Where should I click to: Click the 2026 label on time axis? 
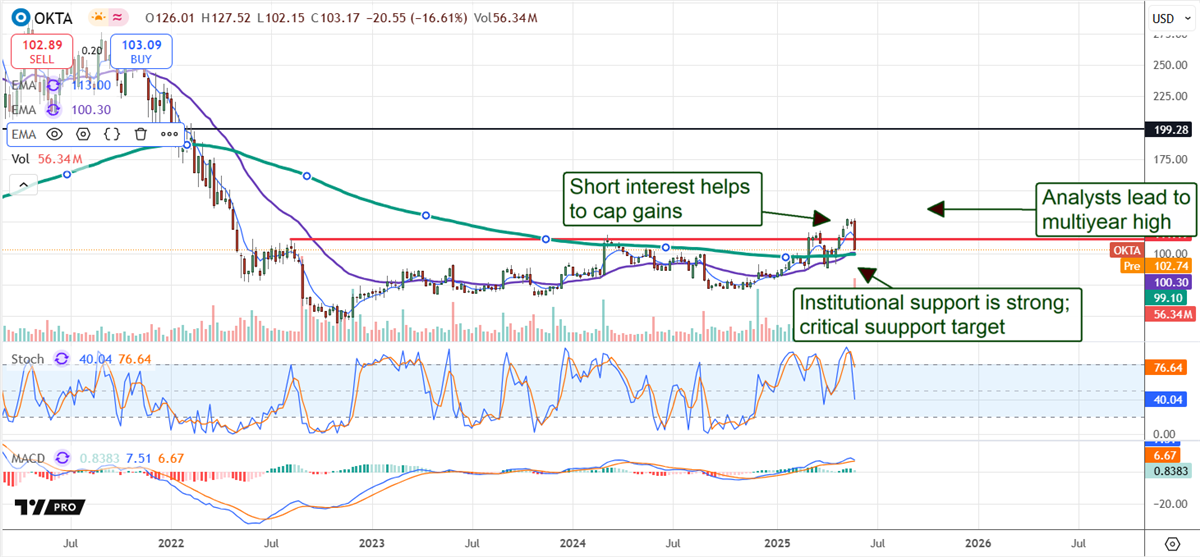coord(978,543)
